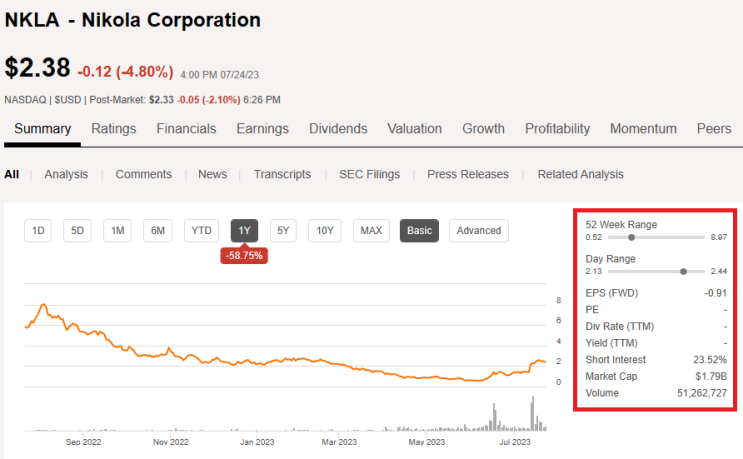The image size is (743, 459).
Task: Click the NKLA - Nikola Corporation heading
Action: coord(133,20)
